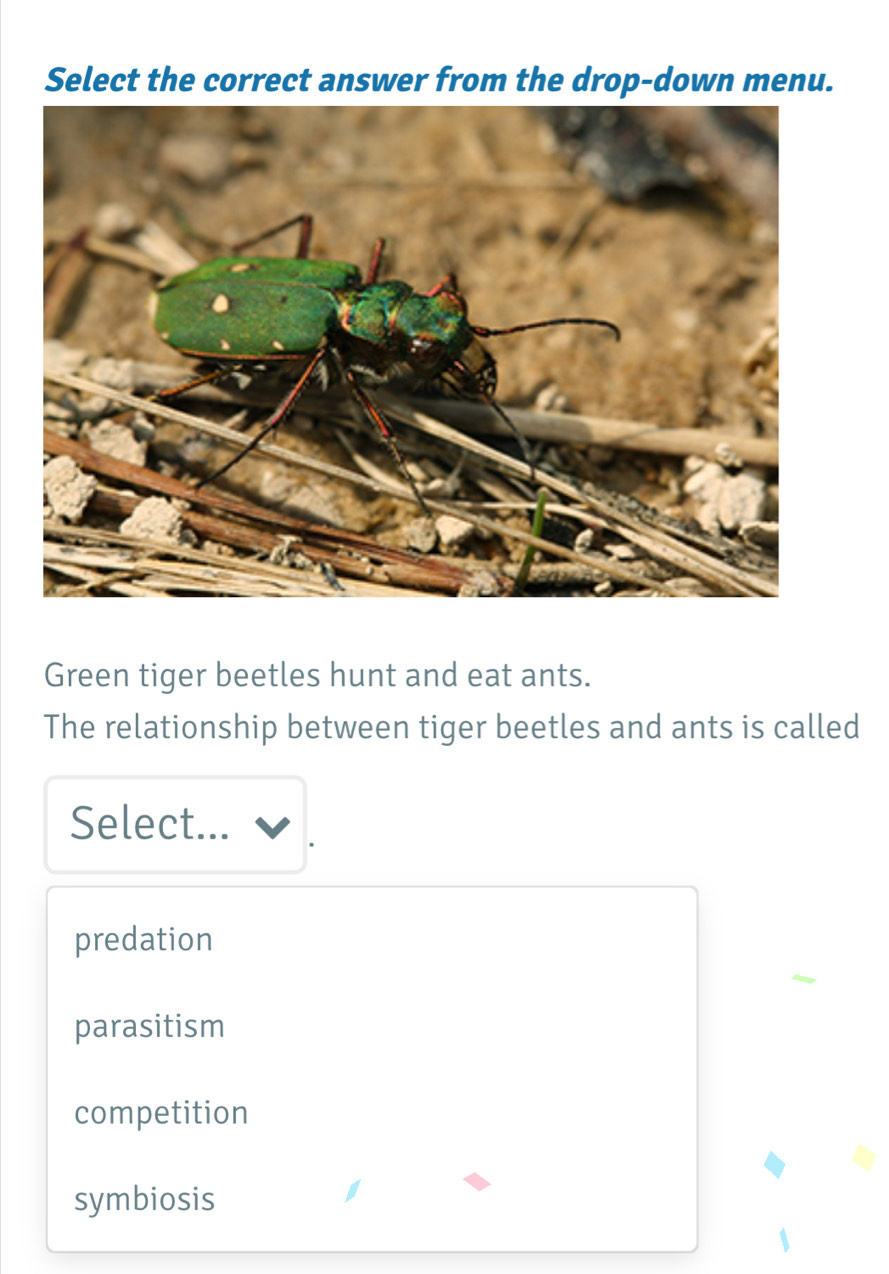Click the green confetti piece

(805, 979)
